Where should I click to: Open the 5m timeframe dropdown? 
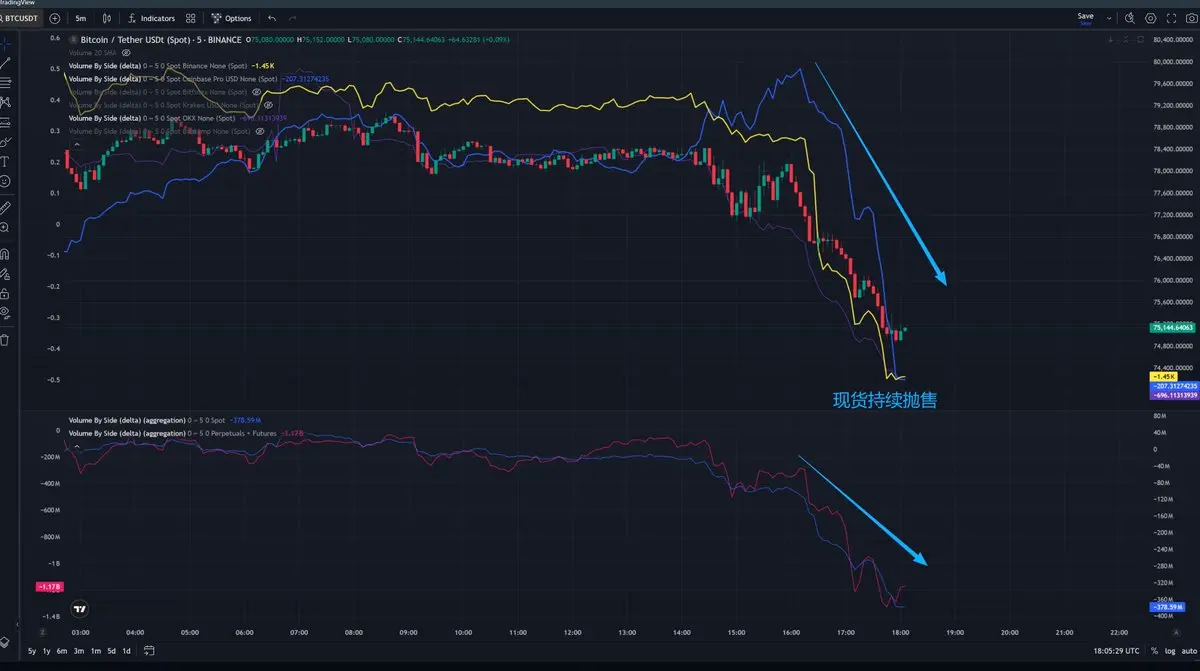pyautogui.click(x=81, y=18)
